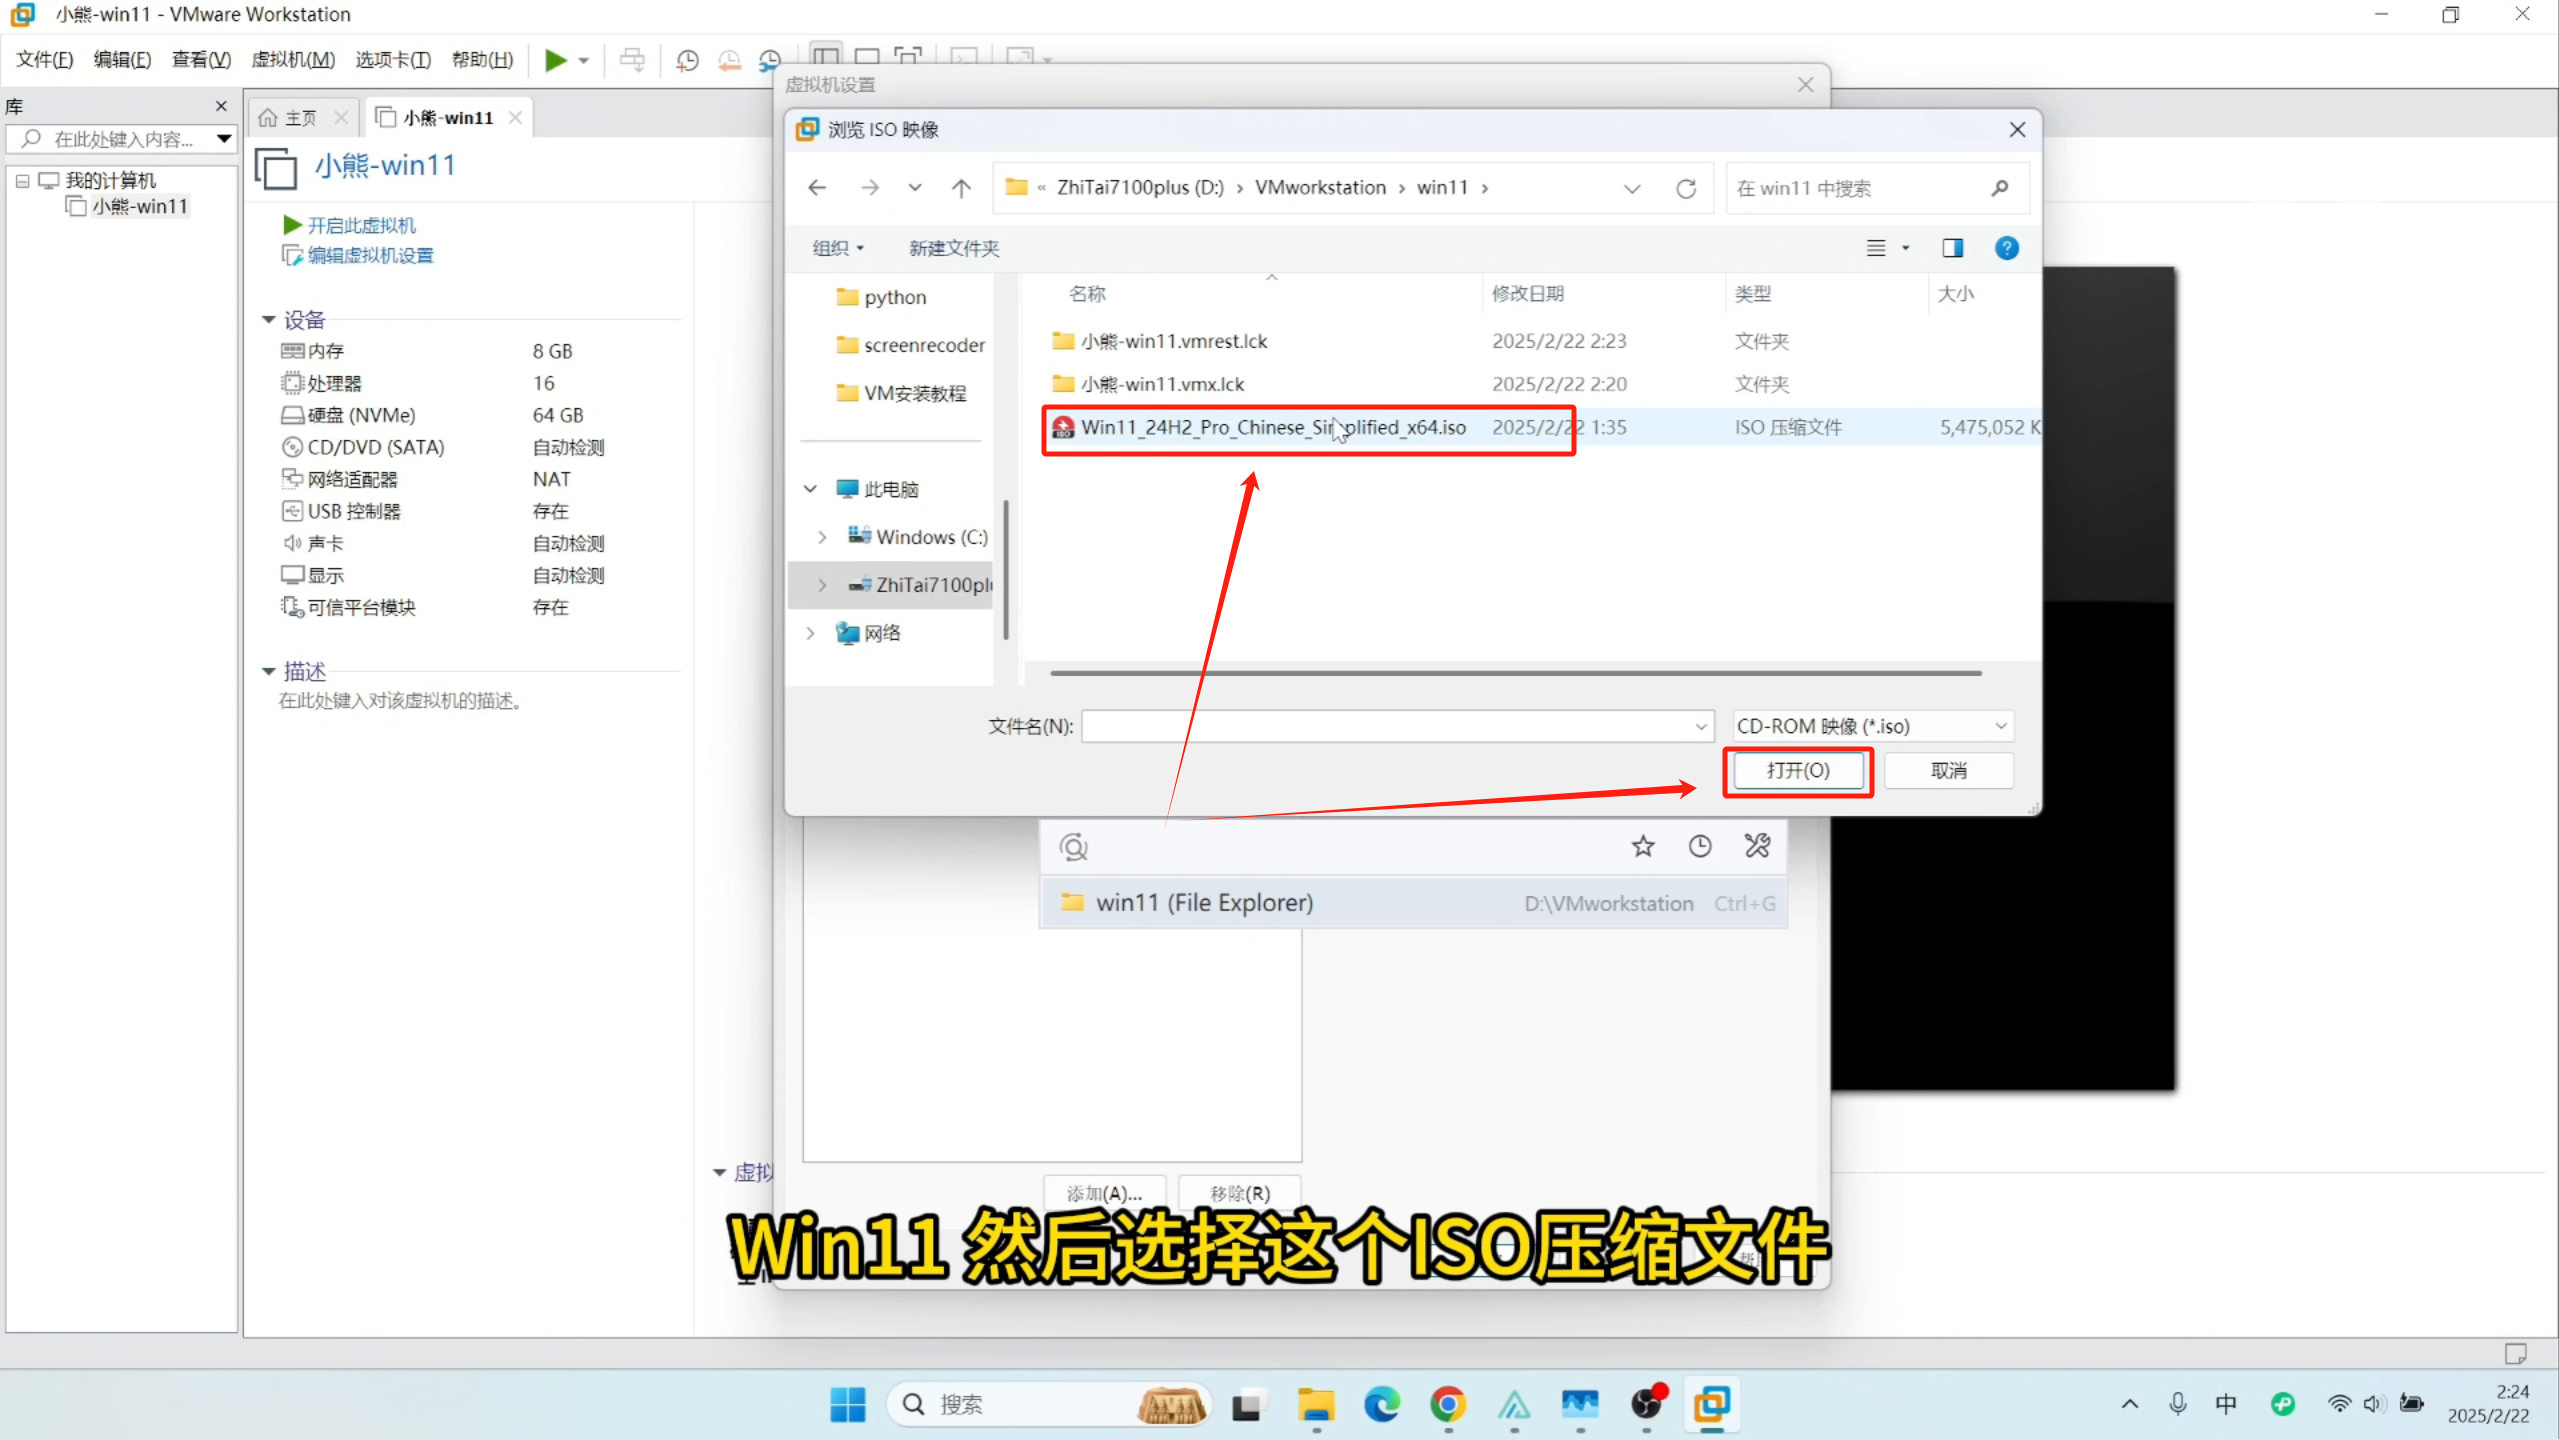Click forward arrow in browse ISO dialog
2559x1440 pixels.
[x=869, y=188]
